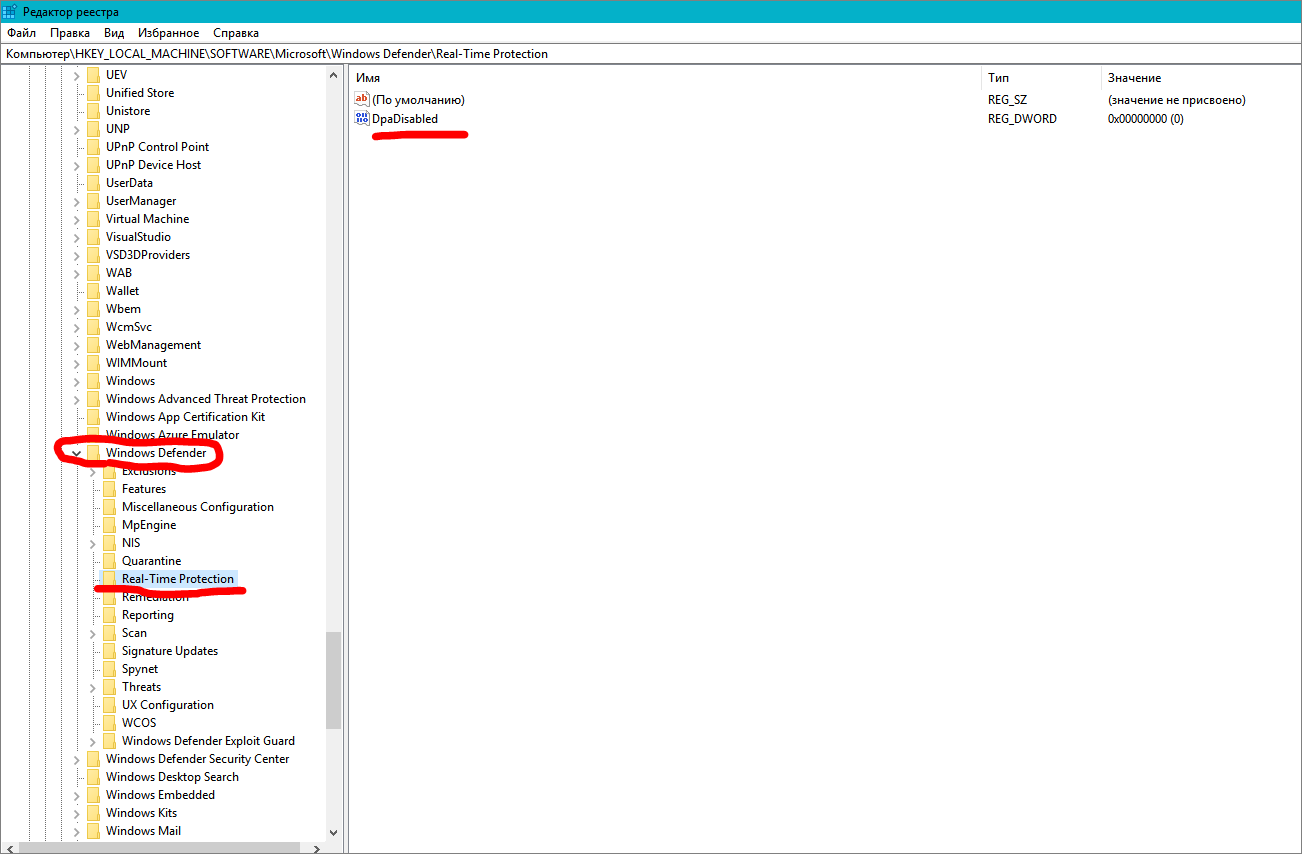Expand the Virtual Machine key
This screenshot has width=1302, height=854.
click(x=77, y=219)
